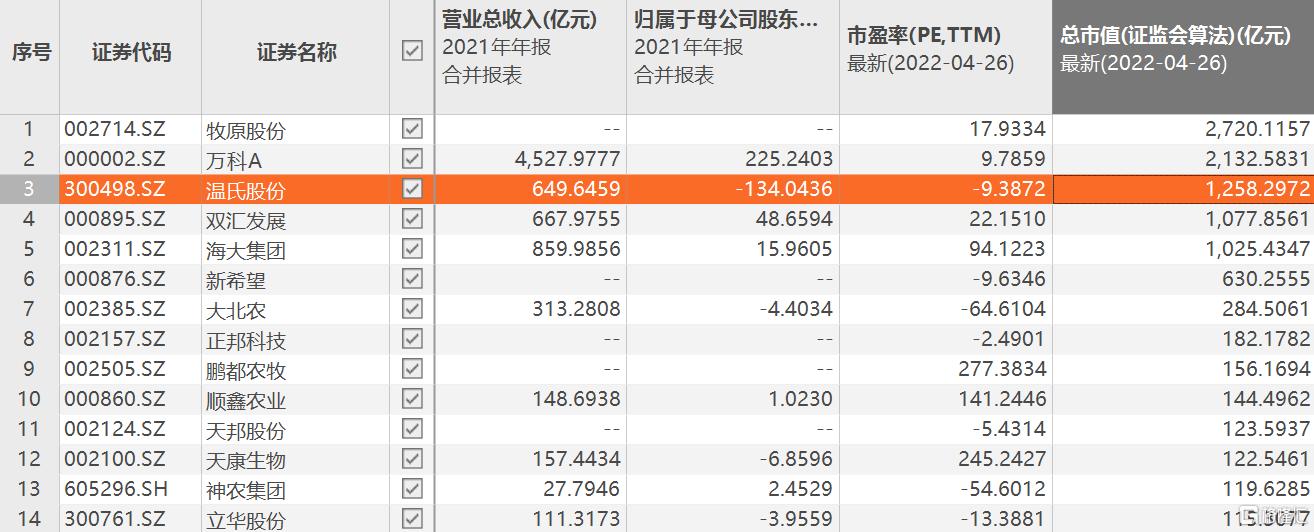
Task: Select PE cell 277.3834
Action: click(1003, 369)
